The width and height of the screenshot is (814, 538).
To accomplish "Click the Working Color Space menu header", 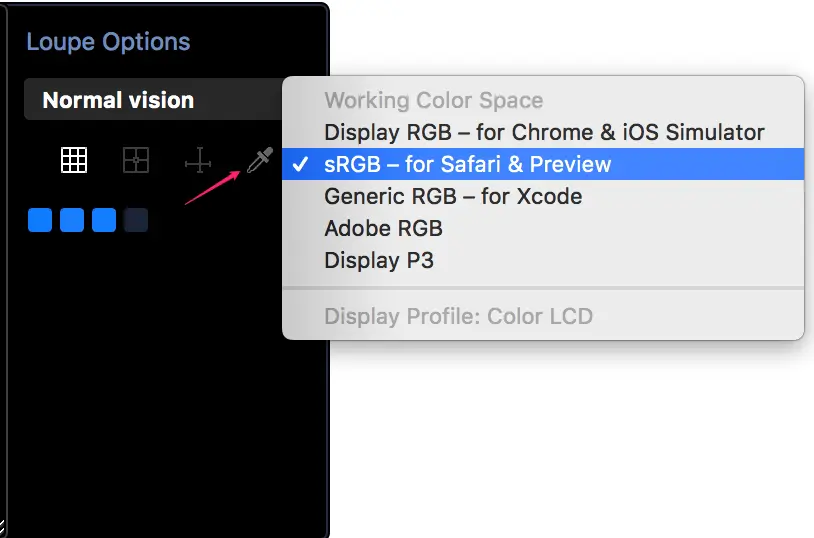I will pyautogui.click(x=433, y=100).
